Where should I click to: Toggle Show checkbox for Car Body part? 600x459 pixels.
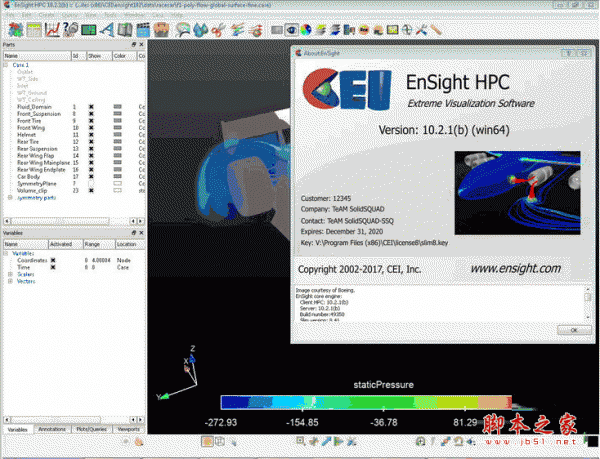coord(91,176)
